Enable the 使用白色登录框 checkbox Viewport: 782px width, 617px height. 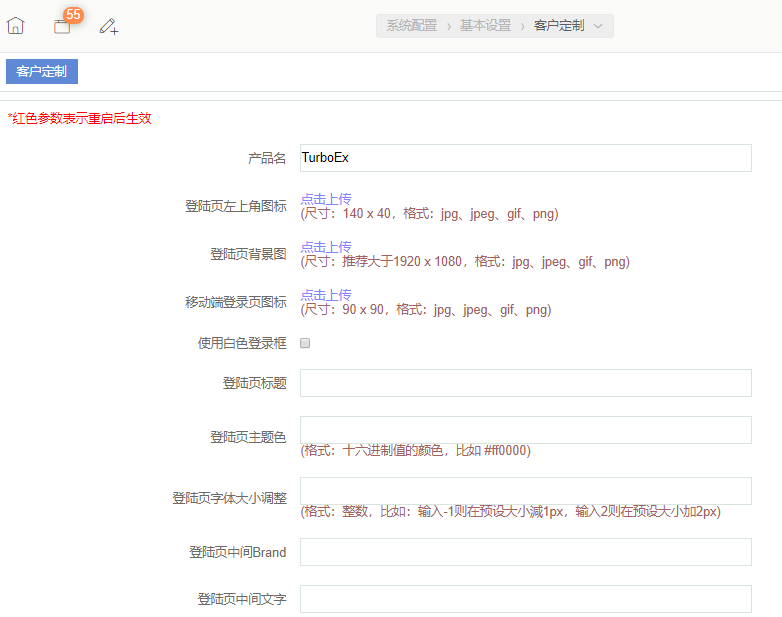click(306, 343)
